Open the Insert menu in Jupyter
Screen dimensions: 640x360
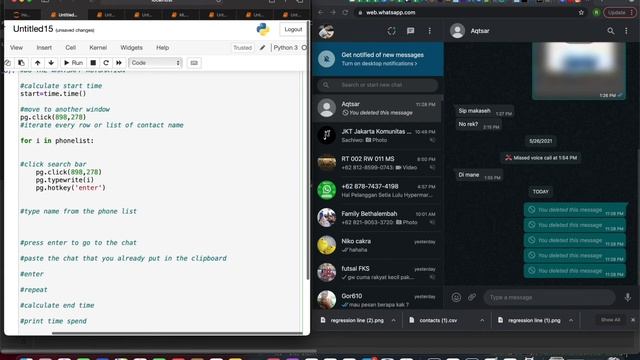(44, 48)
